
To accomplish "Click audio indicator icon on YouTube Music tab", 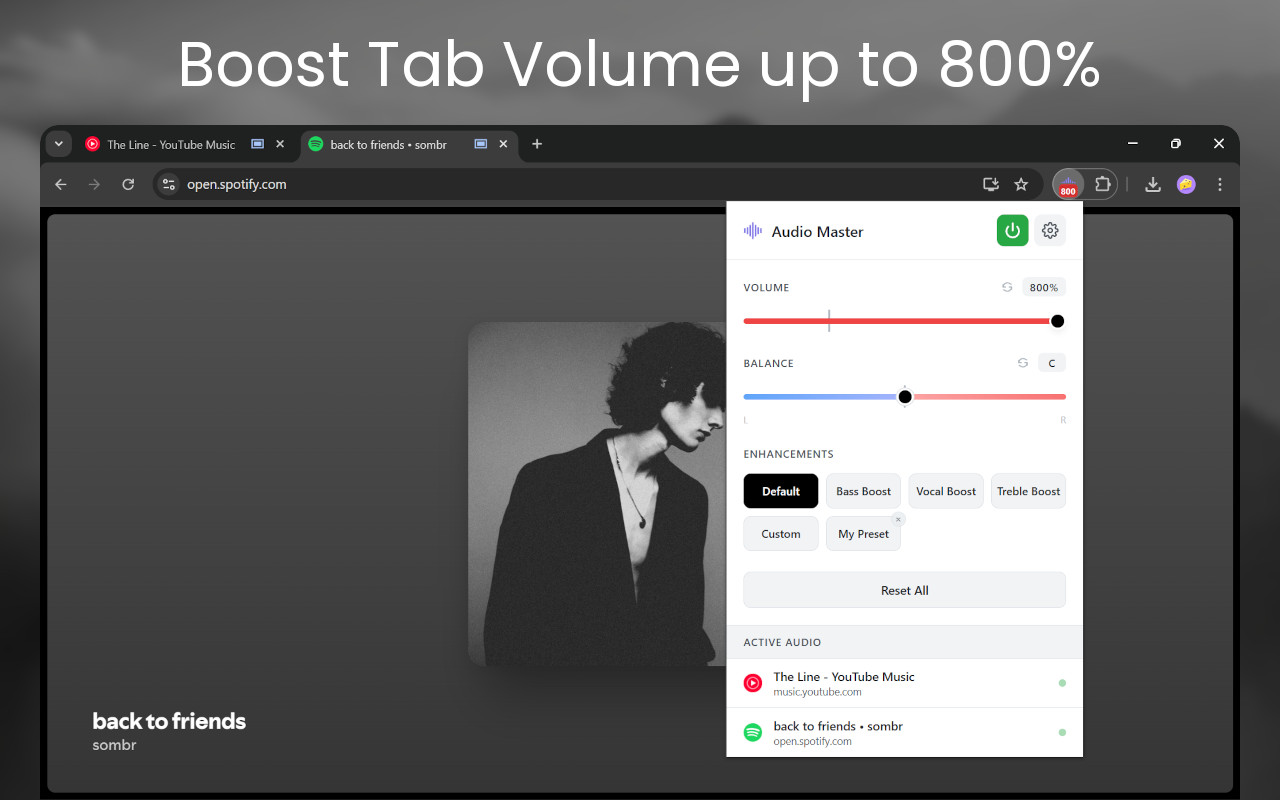I will coord(257,144).
